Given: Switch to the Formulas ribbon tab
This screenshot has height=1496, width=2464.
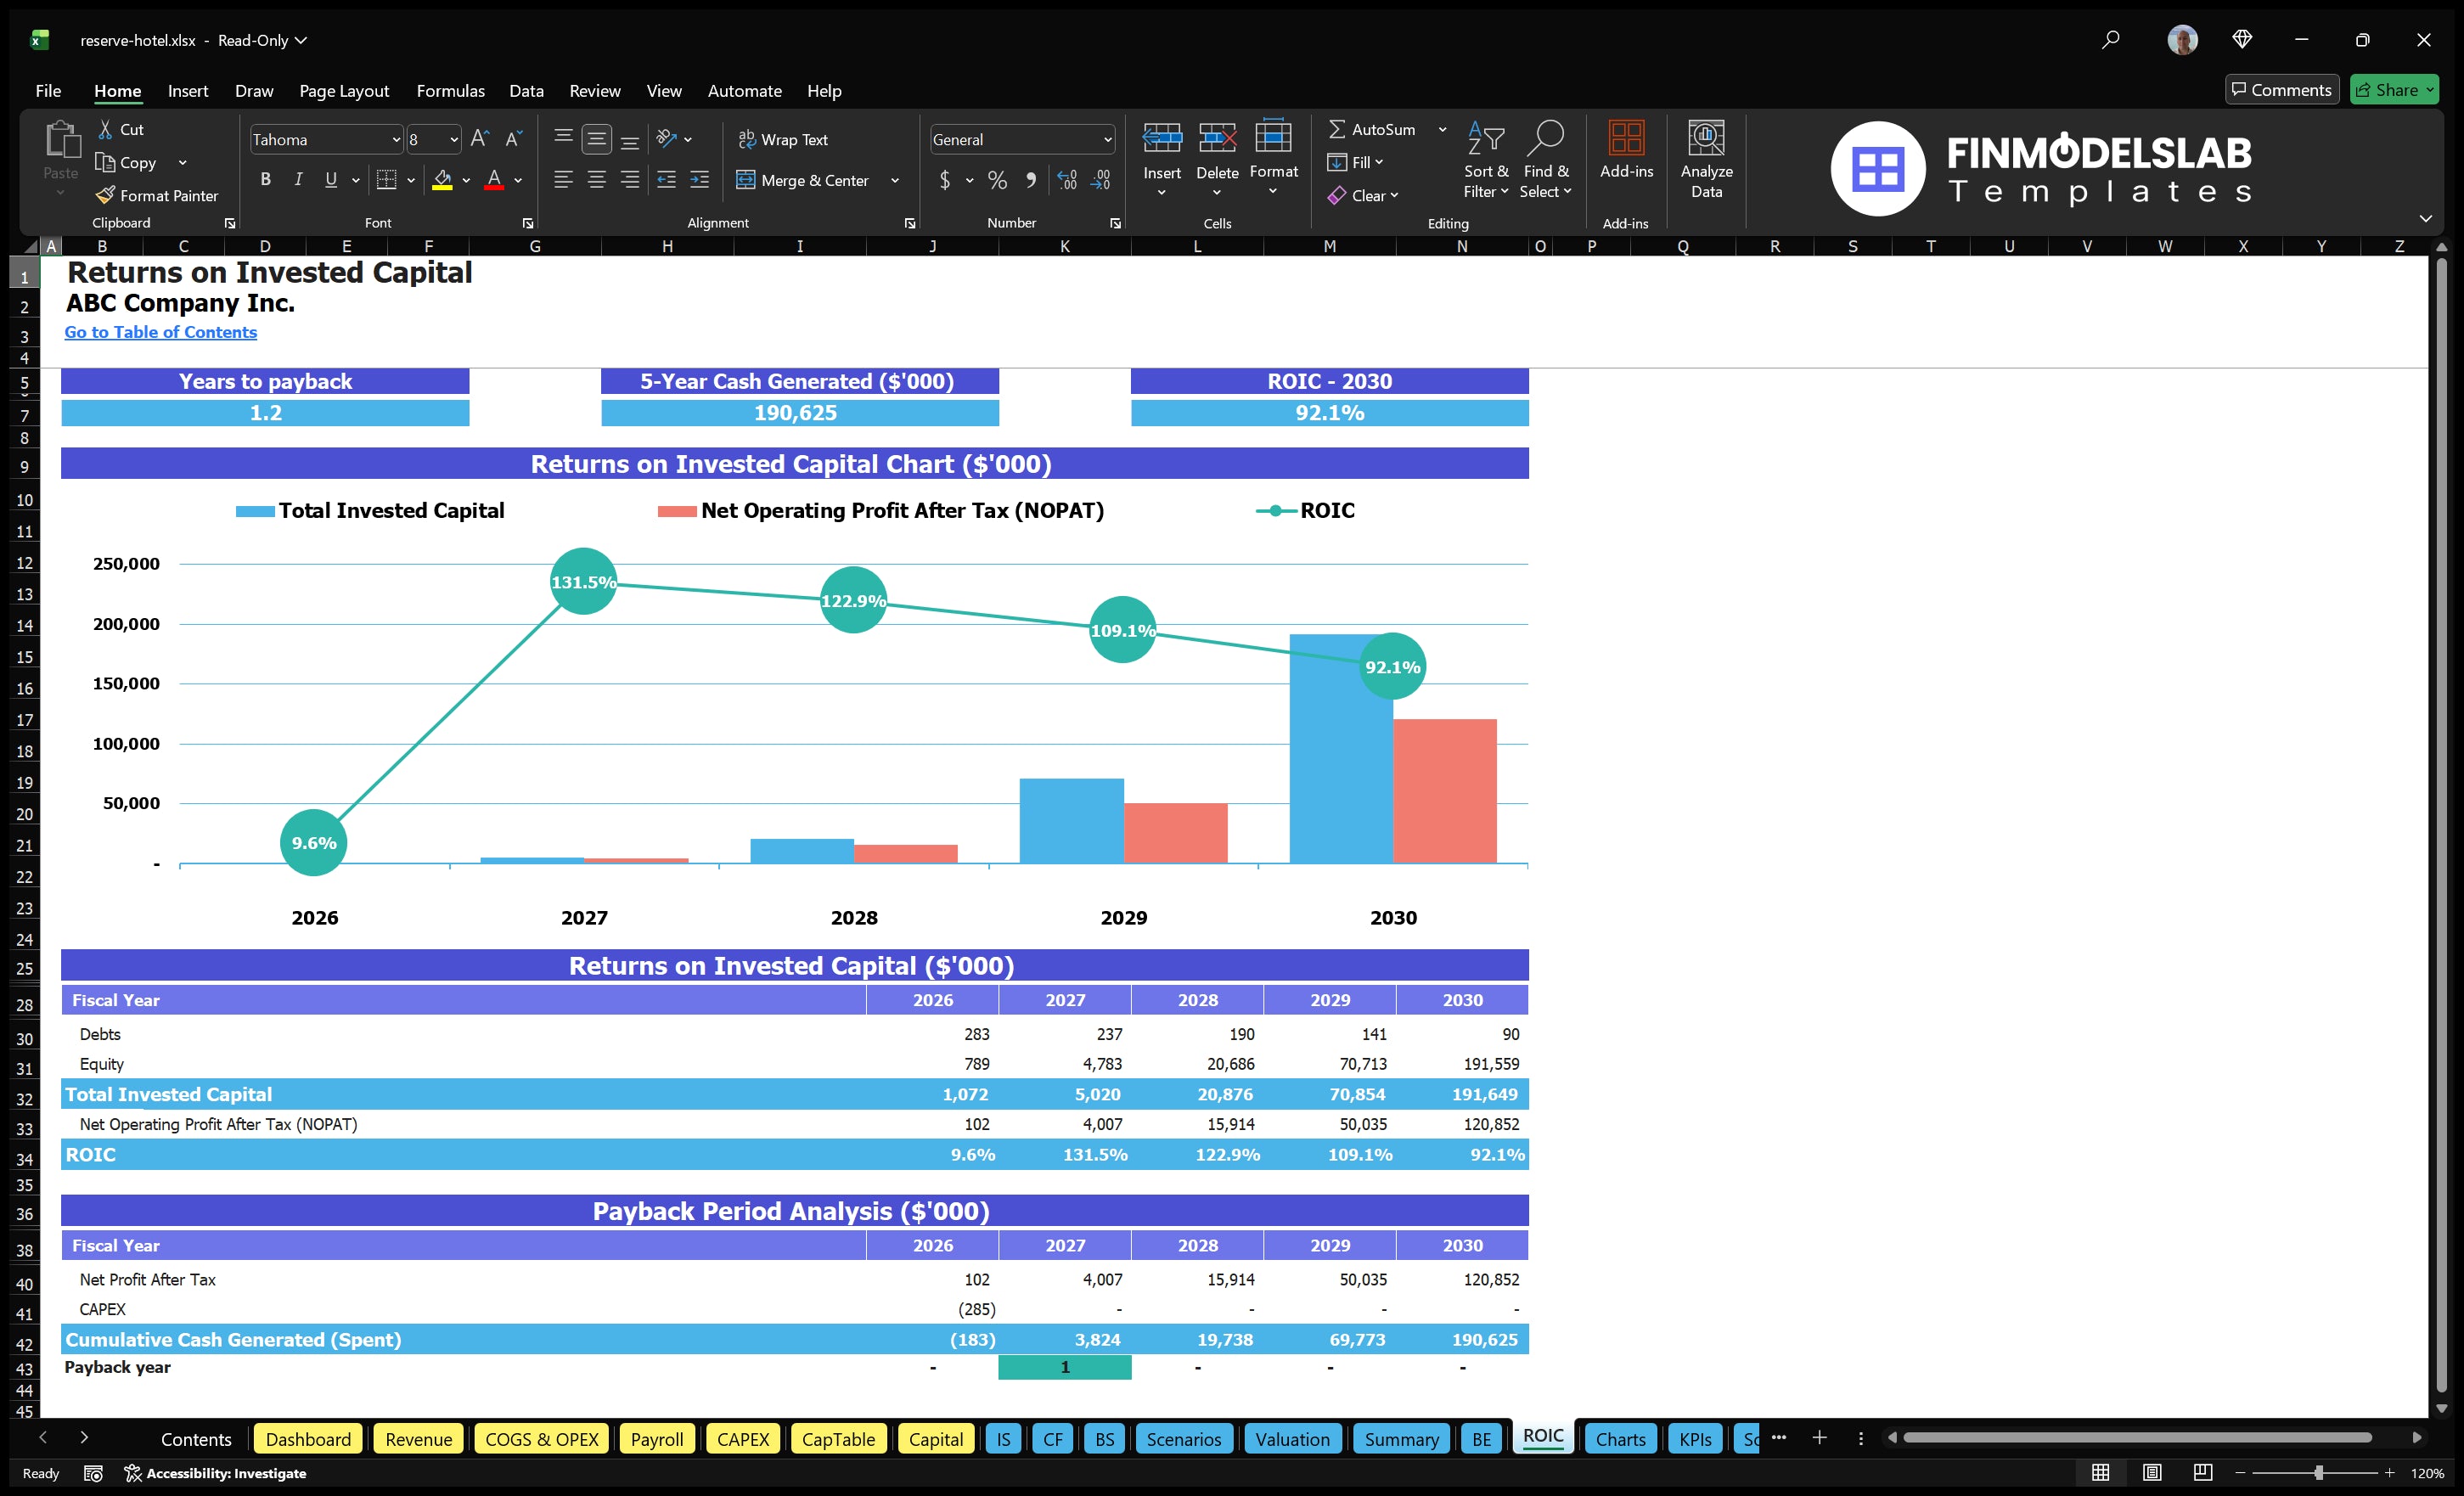Looking at the screenshot, I should point(450,90).
